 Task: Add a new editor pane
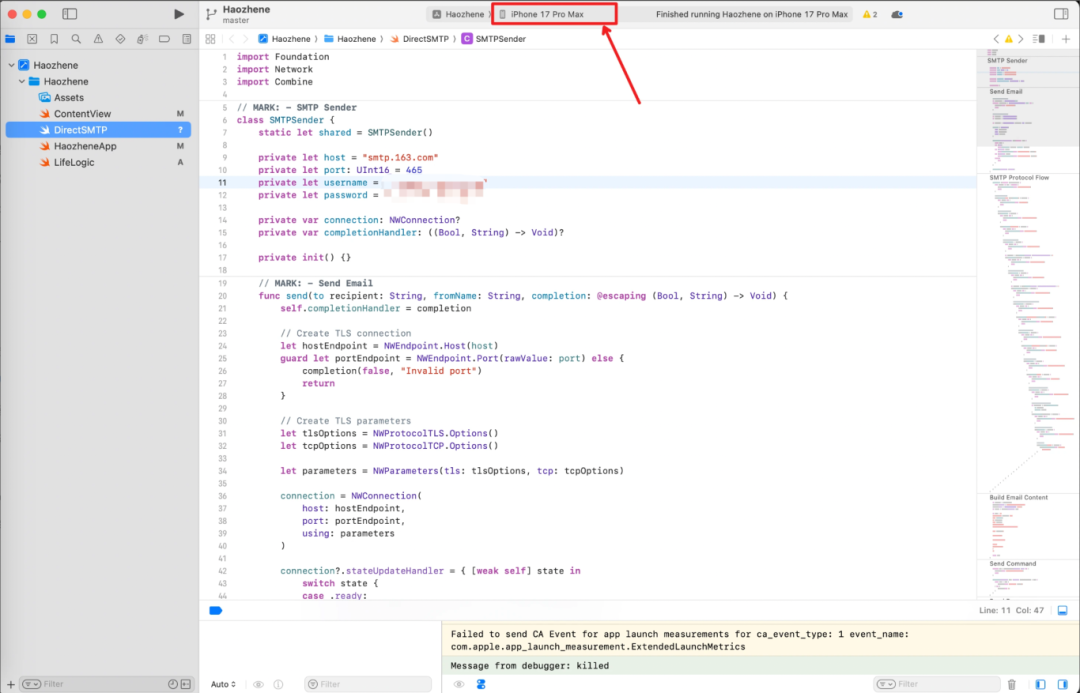1066,39
